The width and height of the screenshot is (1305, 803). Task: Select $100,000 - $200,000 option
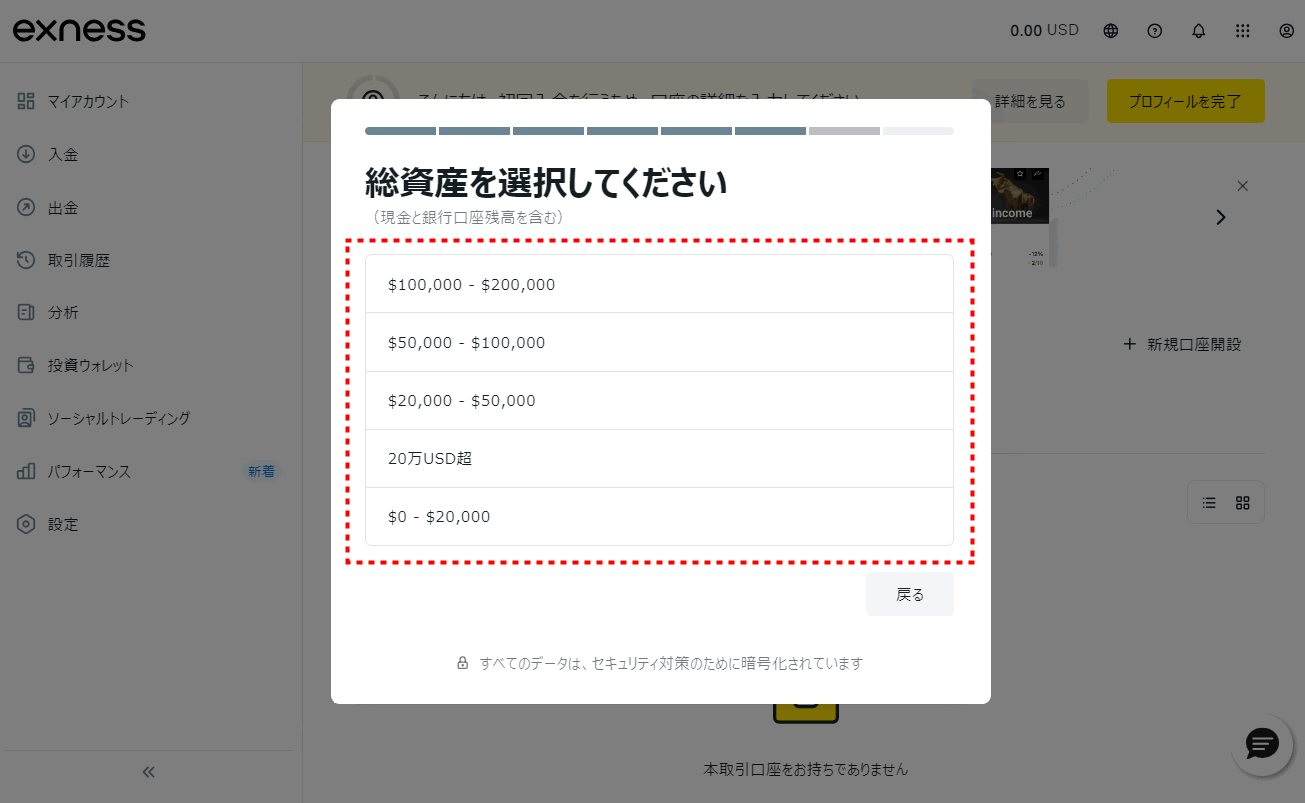(659, 284)
